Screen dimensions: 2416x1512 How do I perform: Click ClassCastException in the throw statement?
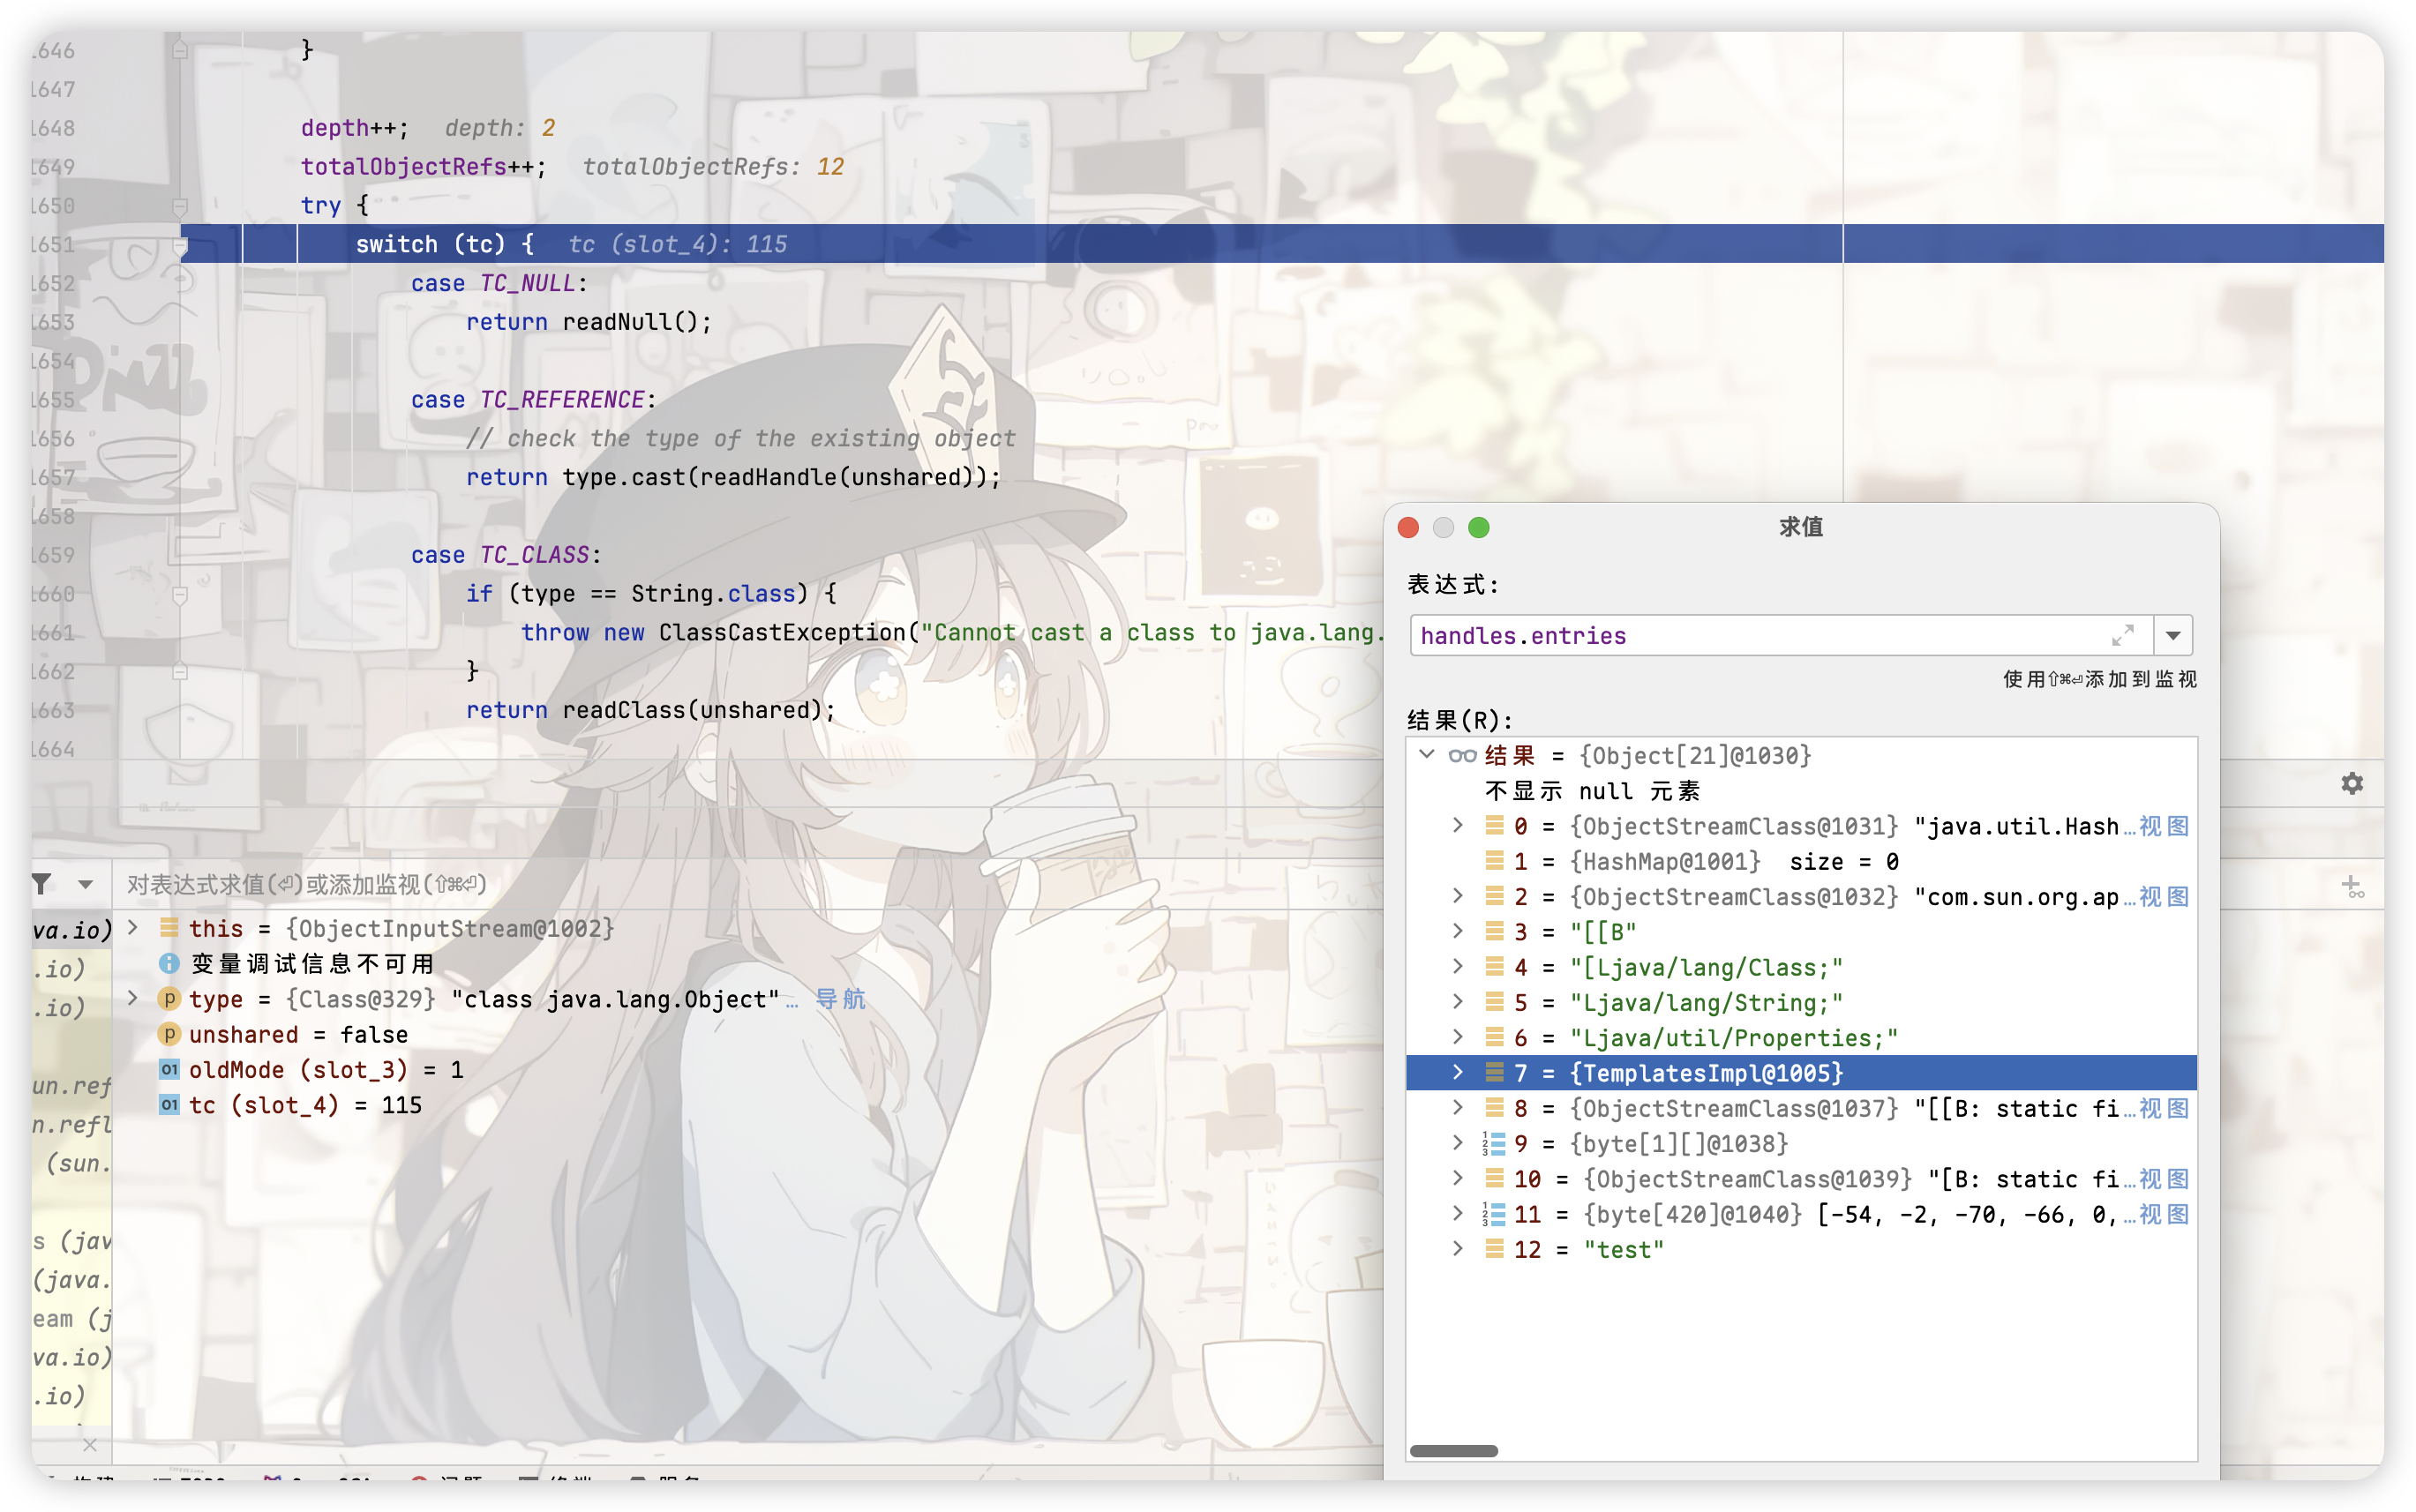tap(782, 632)
